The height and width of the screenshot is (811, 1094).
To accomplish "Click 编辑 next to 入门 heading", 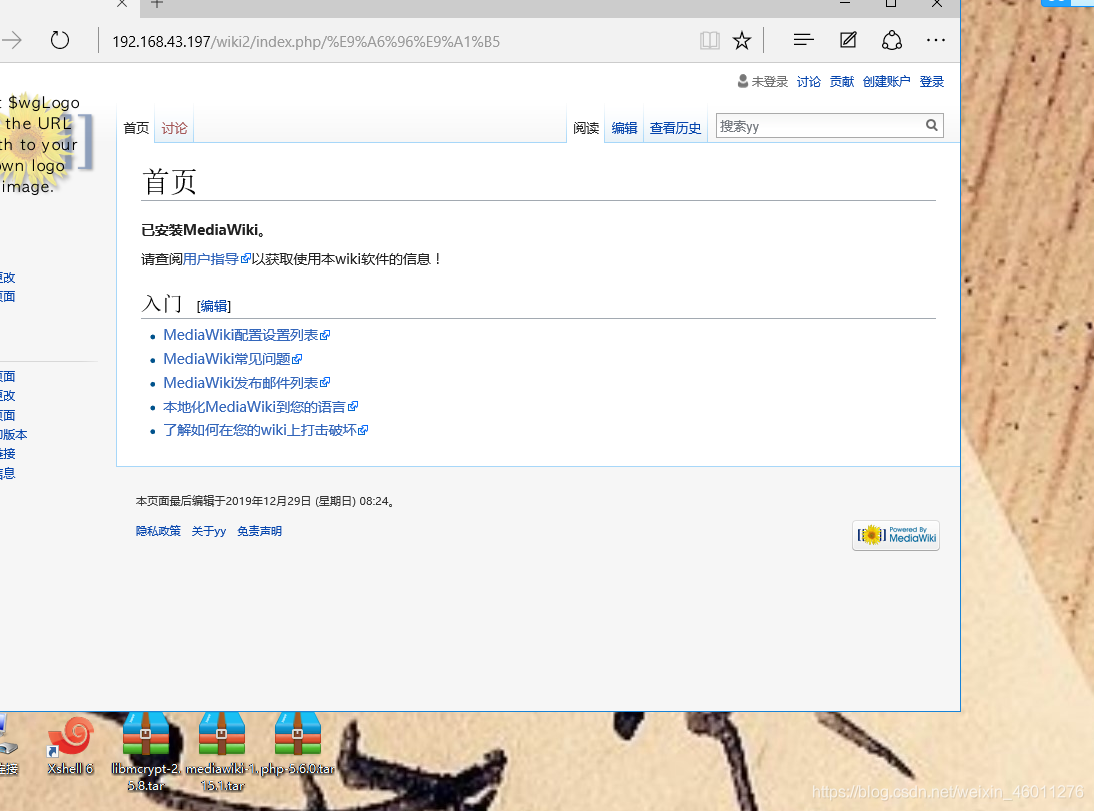I will click(x=214, y=306).
